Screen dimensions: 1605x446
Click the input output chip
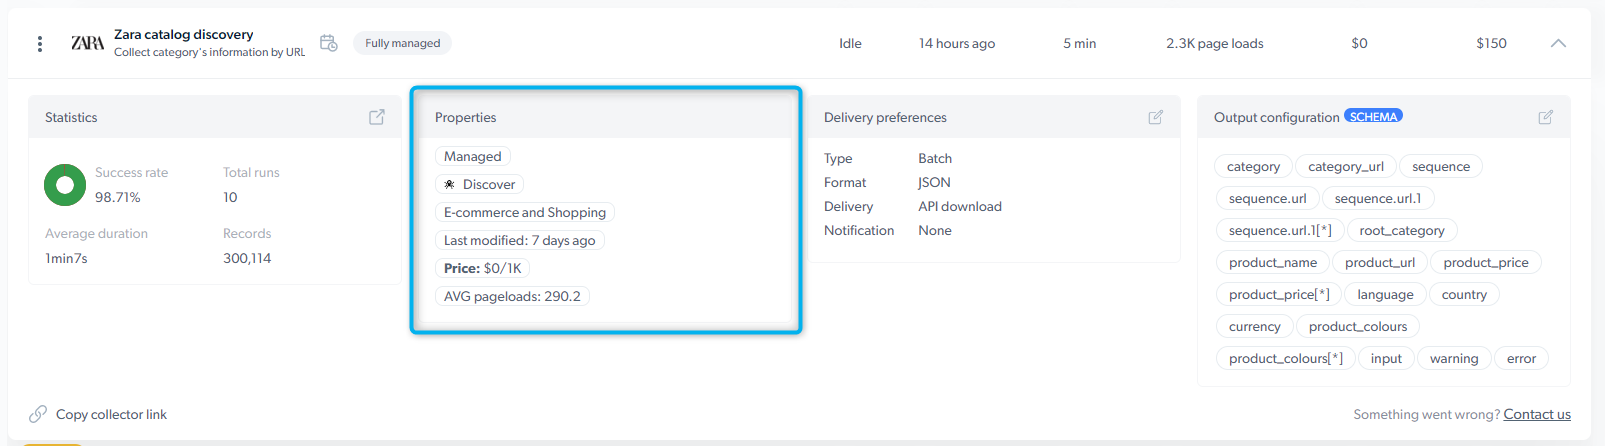pyautogui.click(x=1386, y=358)
